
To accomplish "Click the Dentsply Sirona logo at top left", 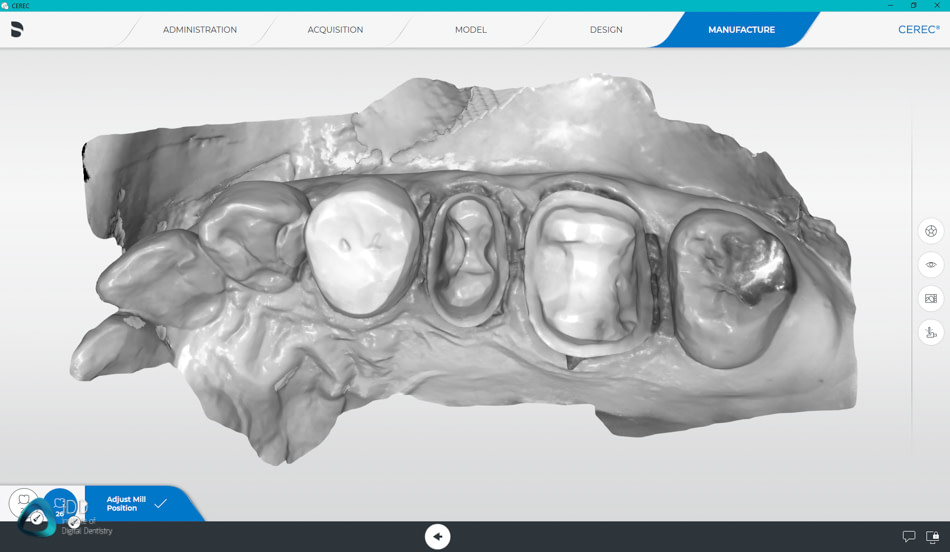I will [17, 30].
